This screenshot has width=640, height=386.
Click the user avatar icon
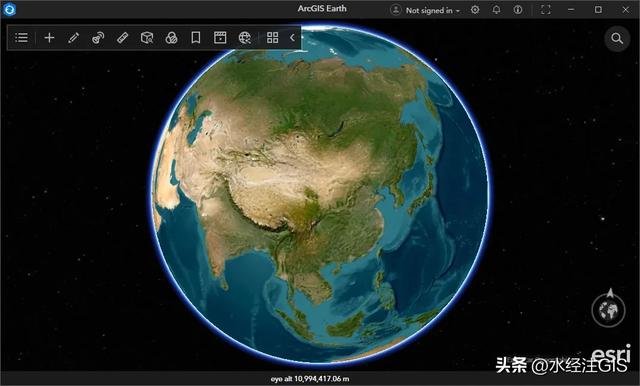(396, 10)
